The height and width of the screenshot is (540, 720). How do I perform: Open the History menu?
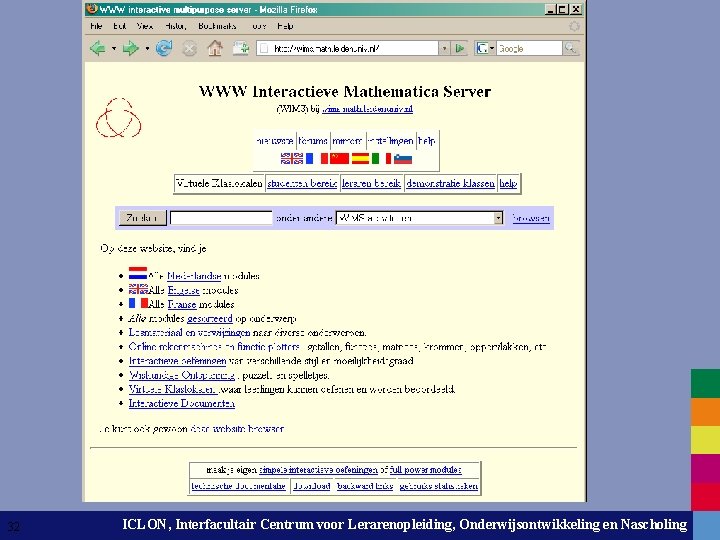175,26
